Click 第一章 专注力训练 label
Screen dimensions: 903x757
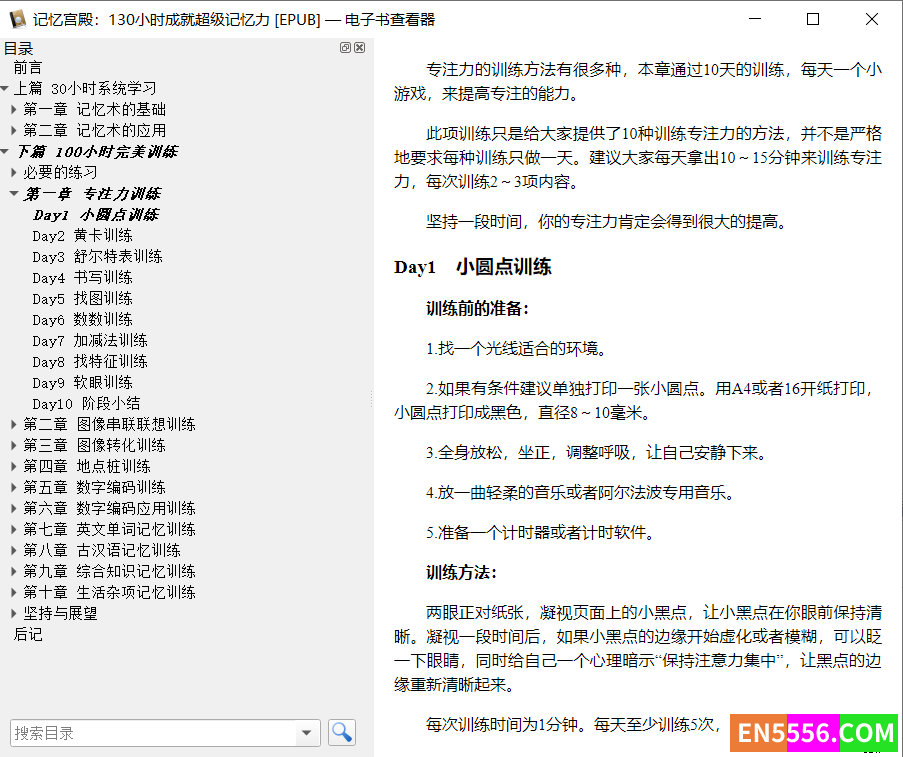pos(92,194)
